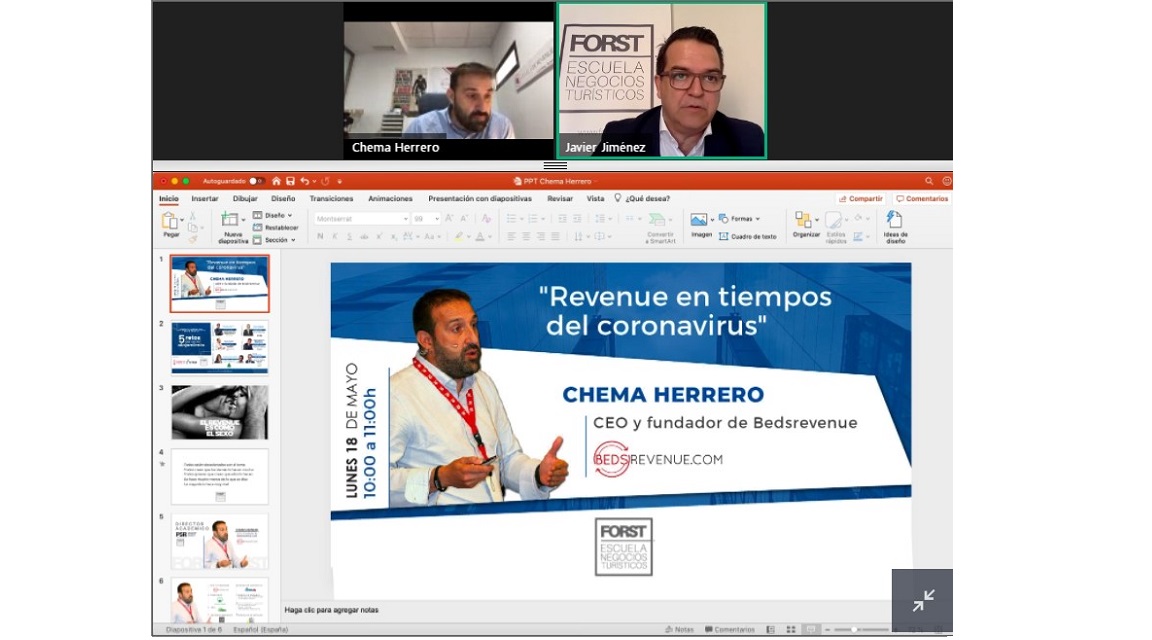1152x640 pixels.
Task: Apply italic with the K icon
Action: pyautogui.click(x=335, y=237)
